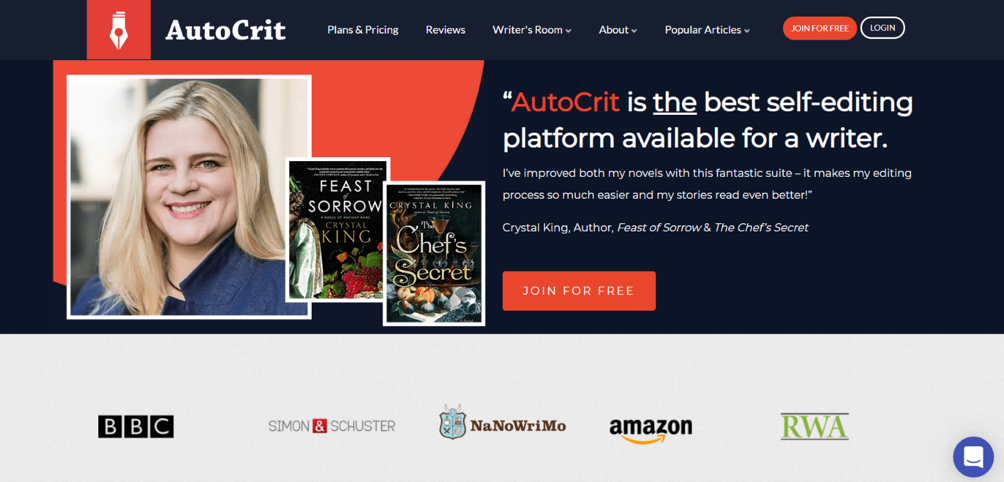1004x482 pixels.
Task: Click the small JOIN FOR FREE header button
Action: 820,28
